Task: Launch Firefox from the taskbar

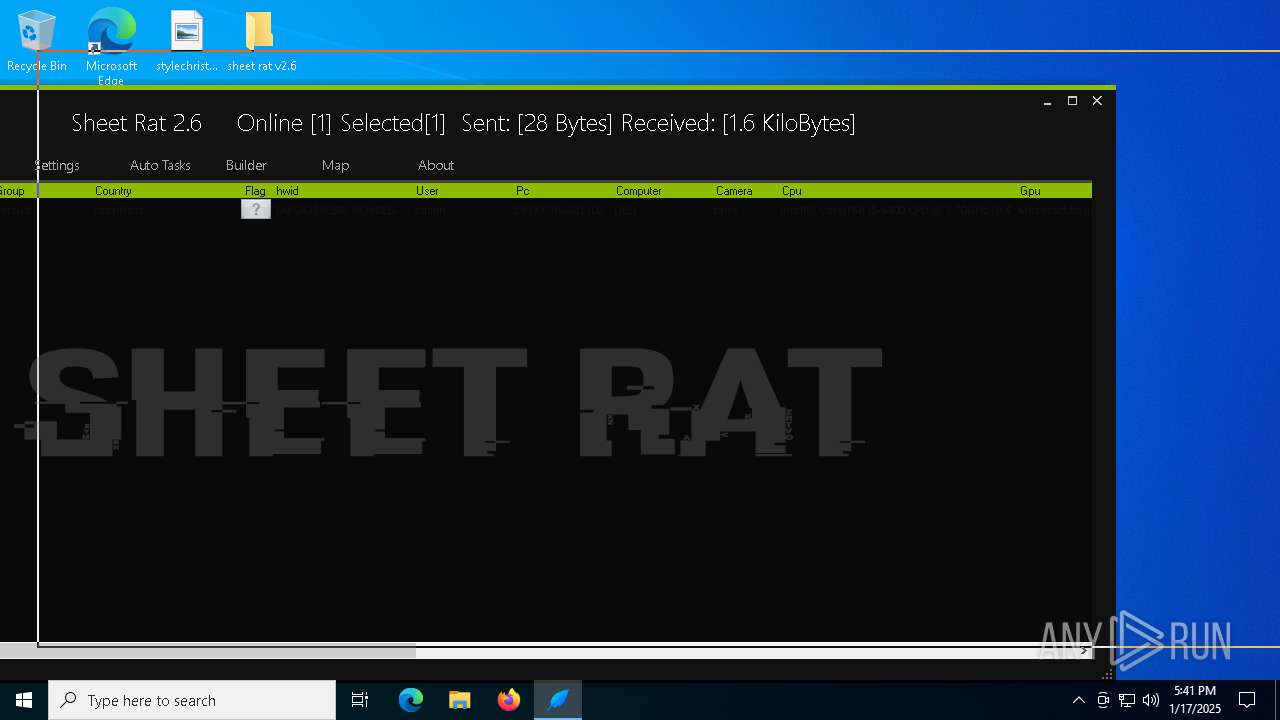Action: click(509, 700)
